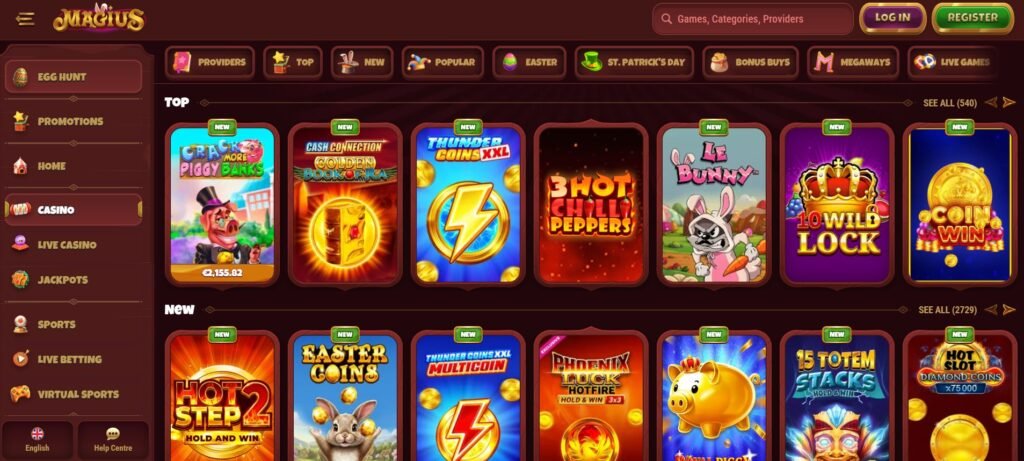Click the Magius logo
This screenshot has height=461, width=1024.
(99, 18)
